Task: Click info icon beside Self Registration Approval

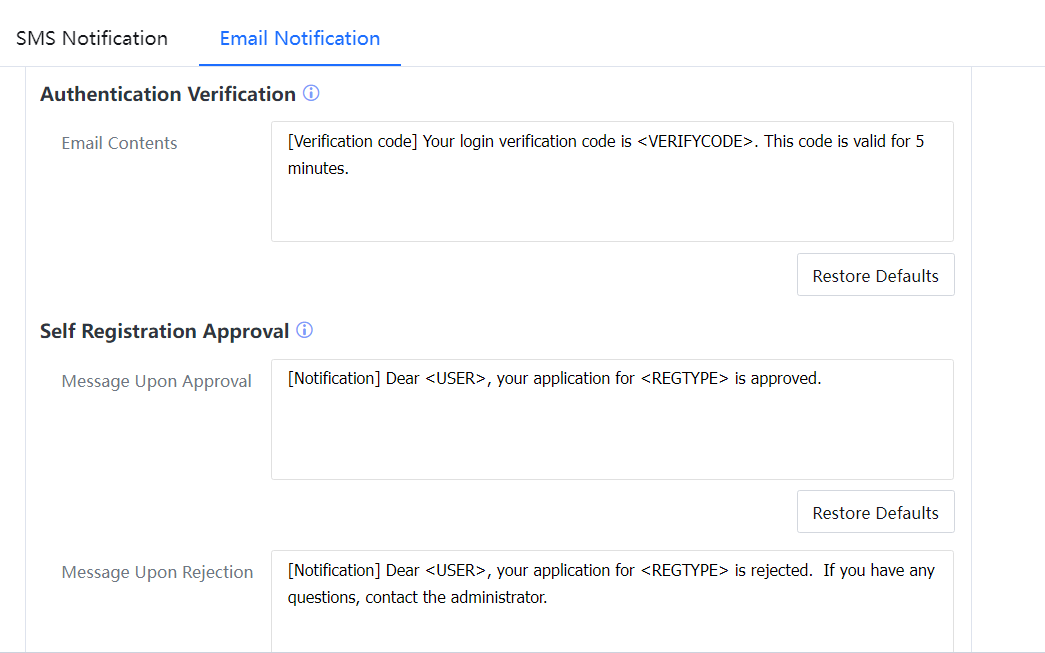Action: click(305, 330)
